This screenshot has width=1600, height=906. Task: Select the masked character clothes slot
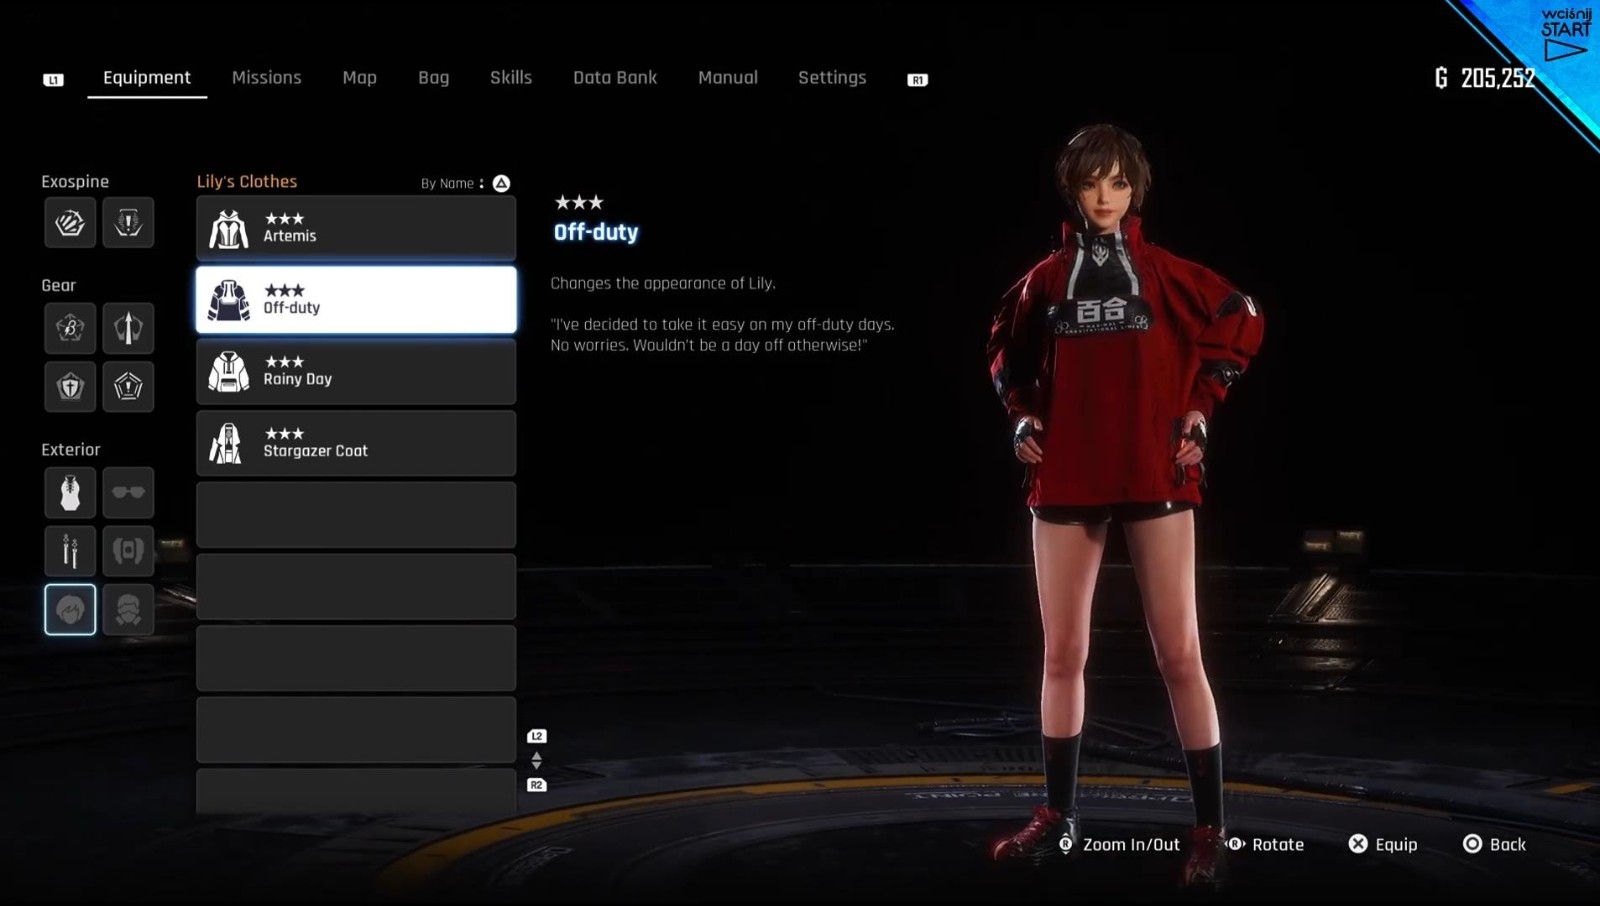[128, 609]
